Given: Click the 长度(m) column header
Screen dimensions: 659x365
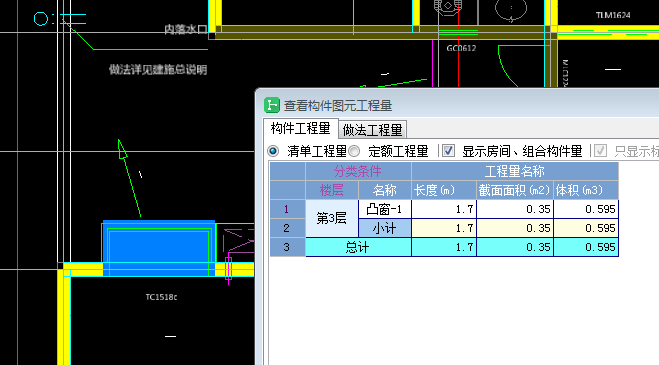Looking at the screenshot, I should (x=444, y=190).
